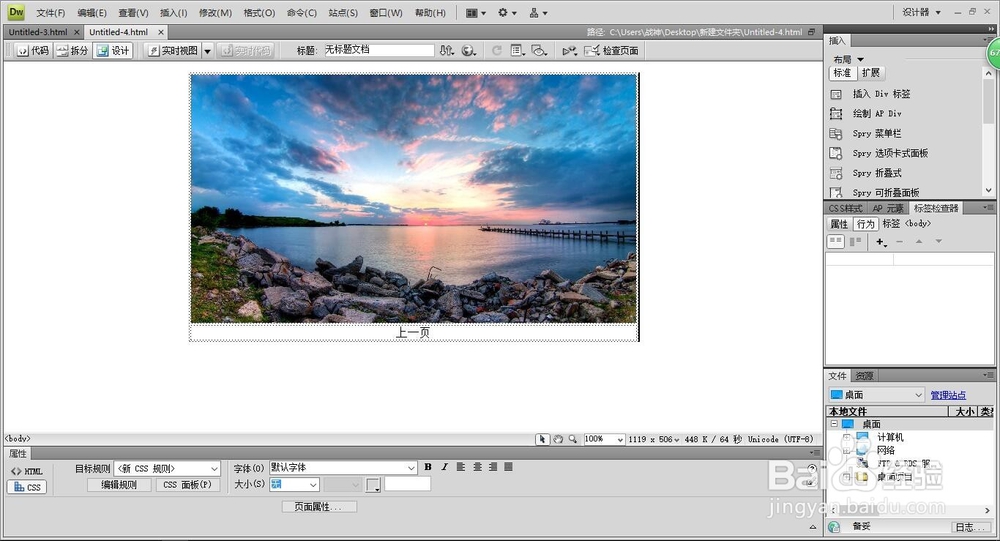Close the Untitled-4.html tab
Viewport: 1000px width, 541px height.
161,32
